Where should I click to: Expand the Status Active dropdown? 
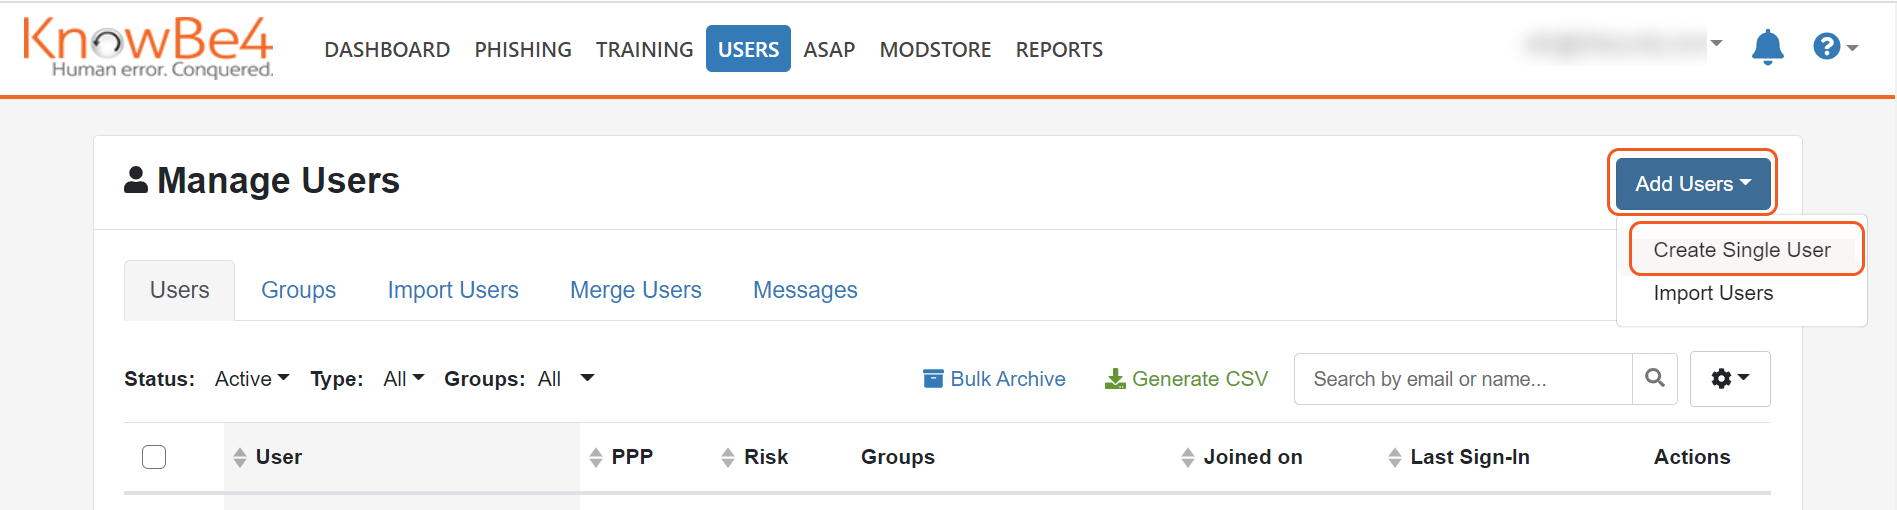coord(252,379)
